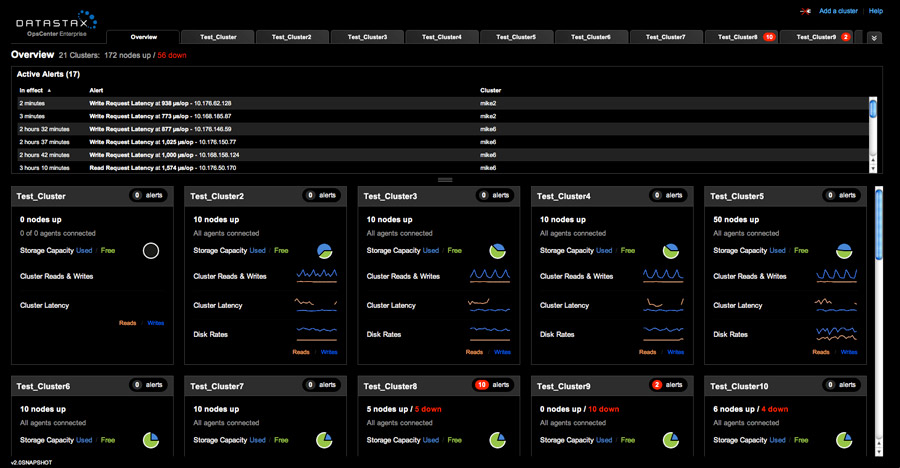Click the Test_Cluster2 storage pie chart
Screen dimensions: 900x468
coord(325,251)
